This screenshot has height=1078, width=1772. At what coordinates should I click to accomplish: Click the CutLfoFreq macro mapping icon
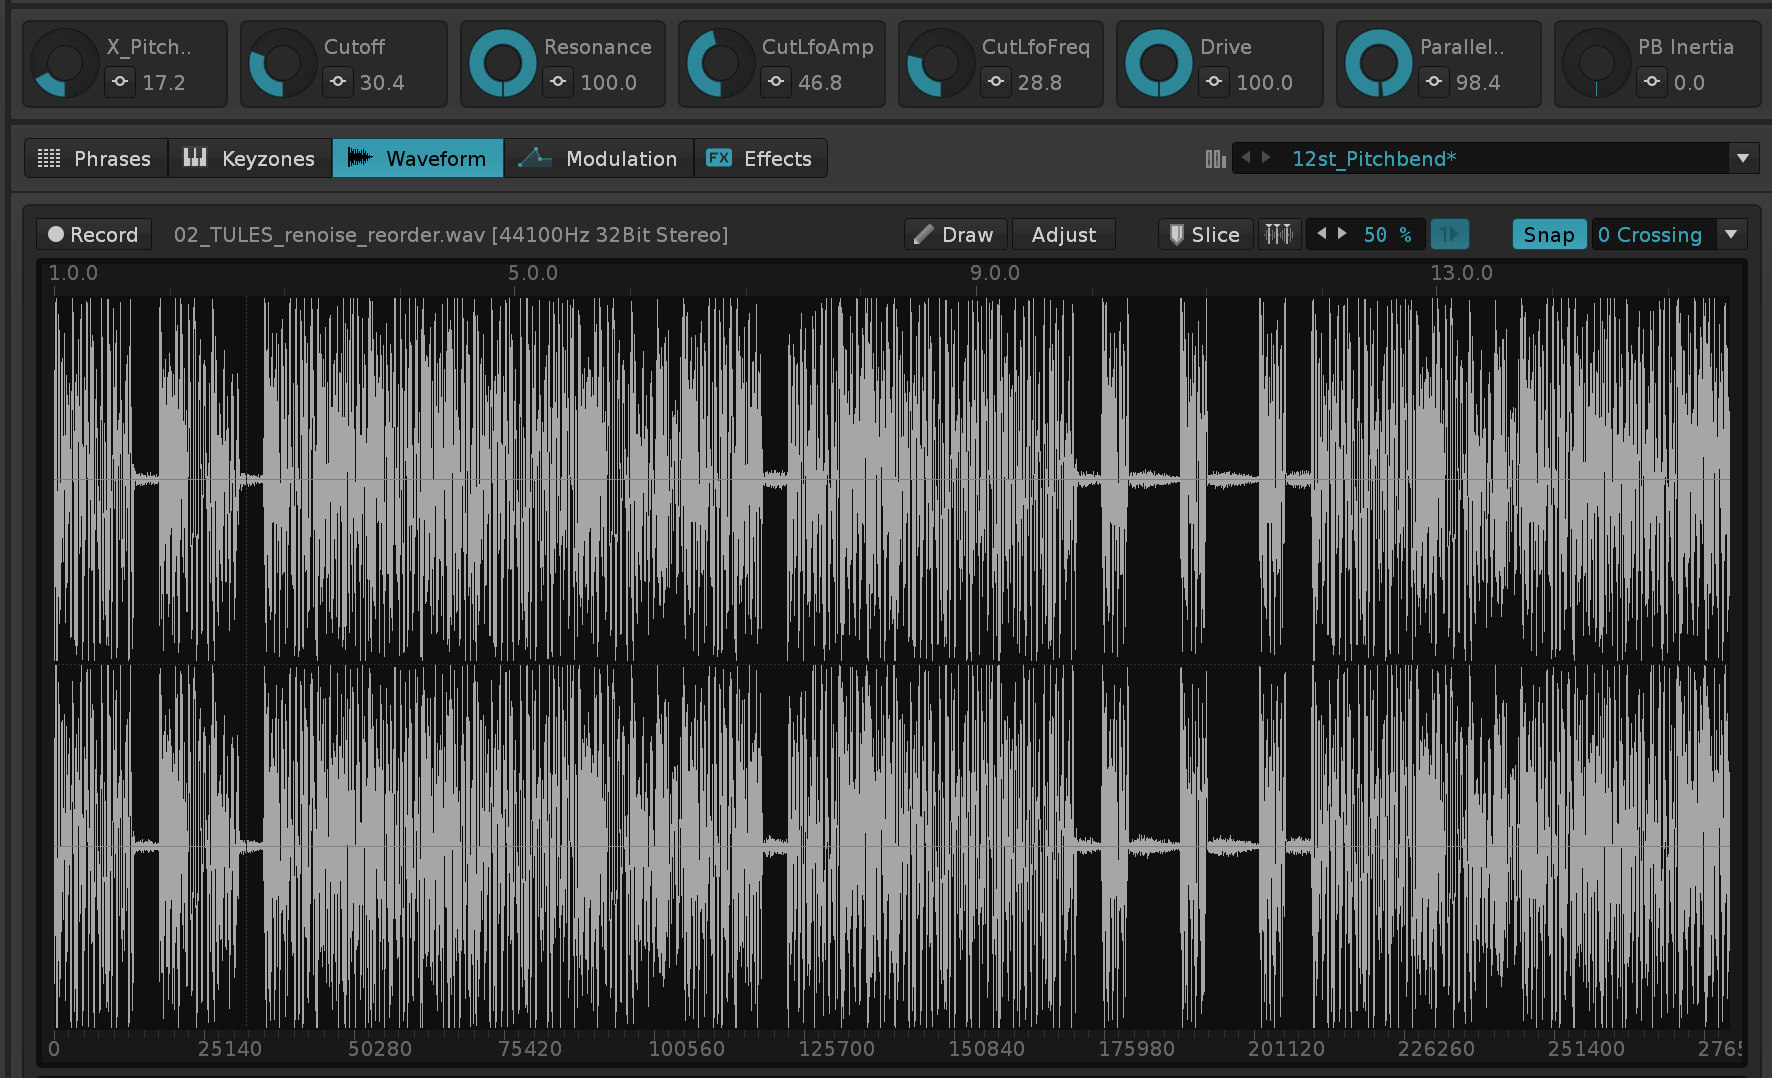coord(996,82)
